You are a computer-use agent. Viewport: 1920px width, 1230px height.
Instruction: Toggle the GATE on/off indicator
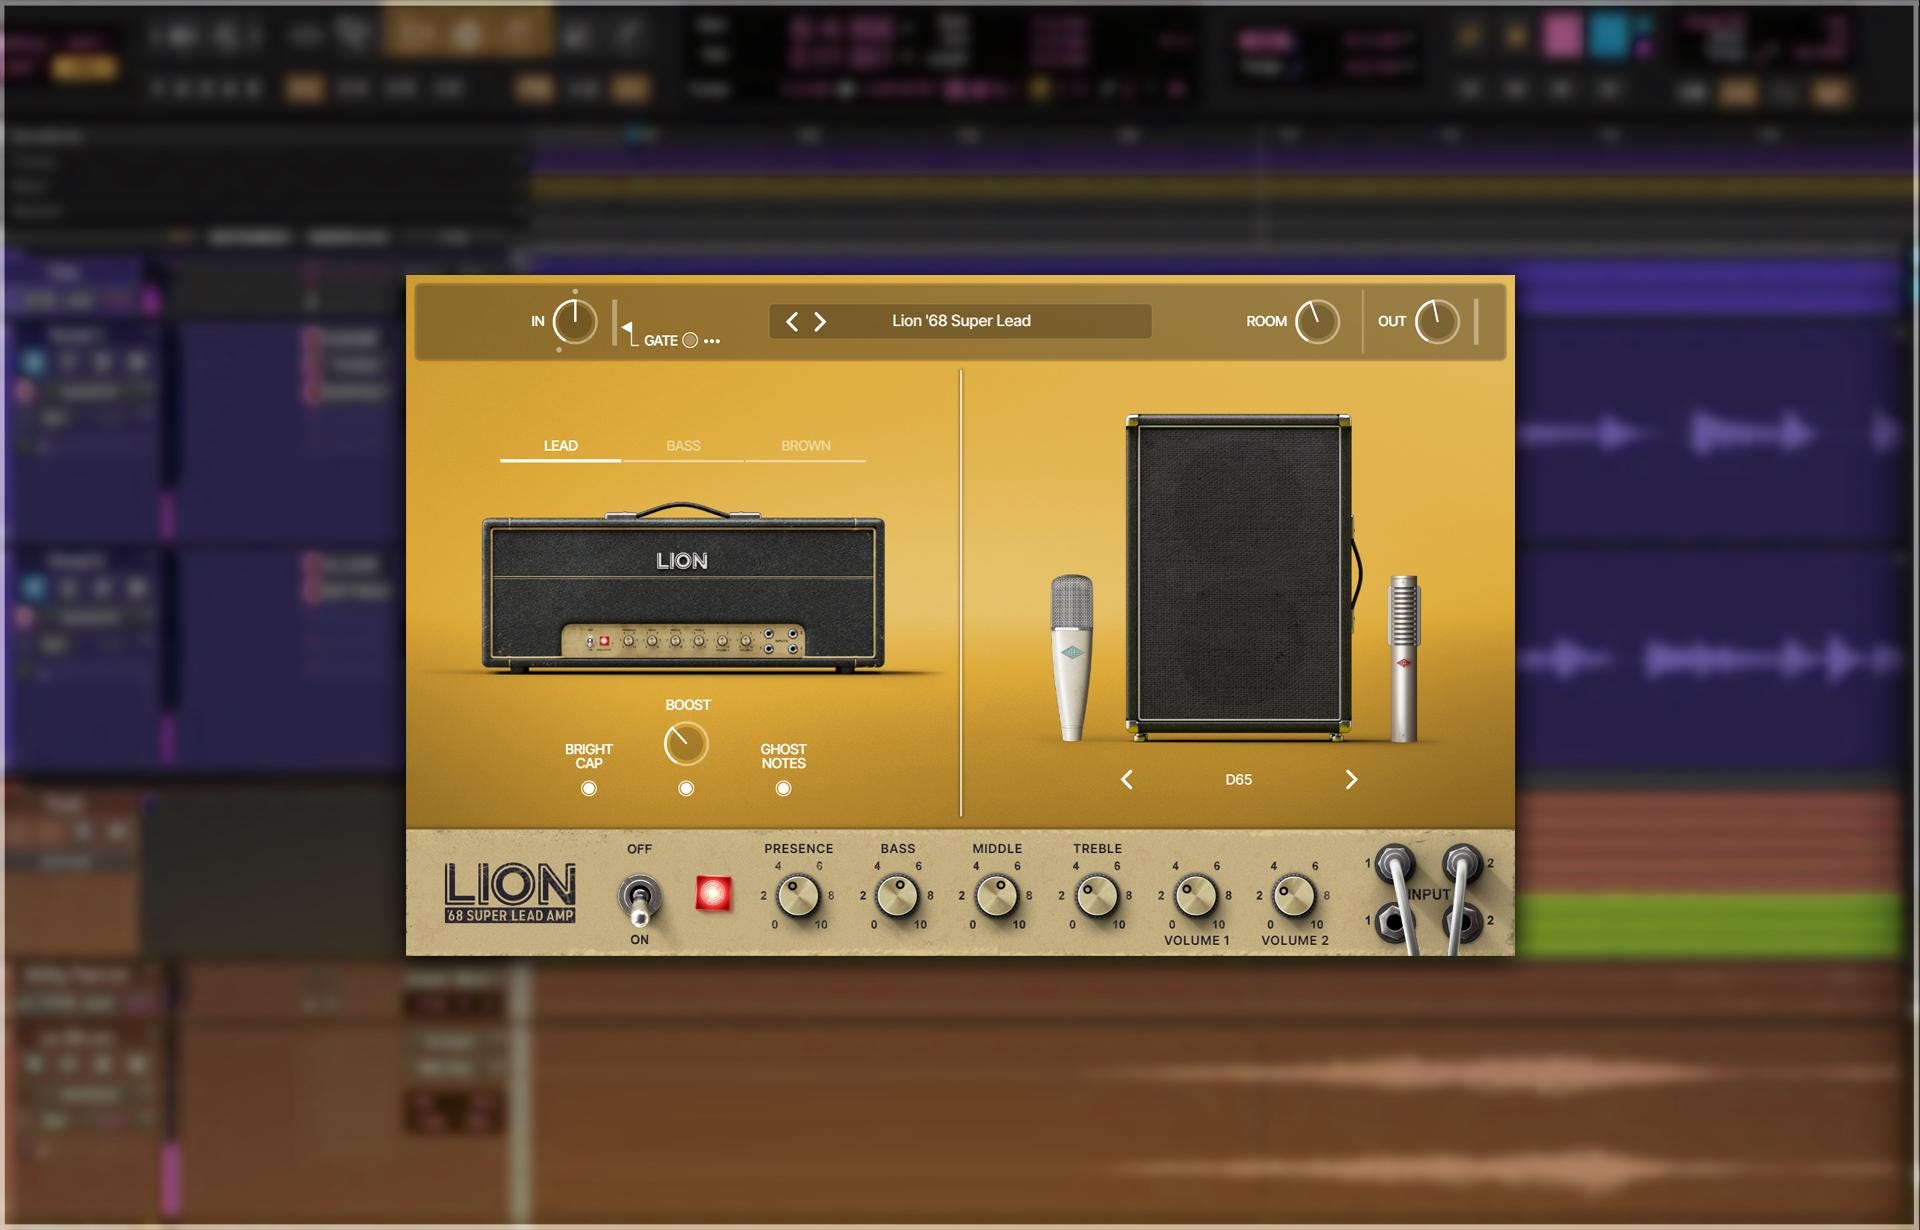tap(690, 341)
